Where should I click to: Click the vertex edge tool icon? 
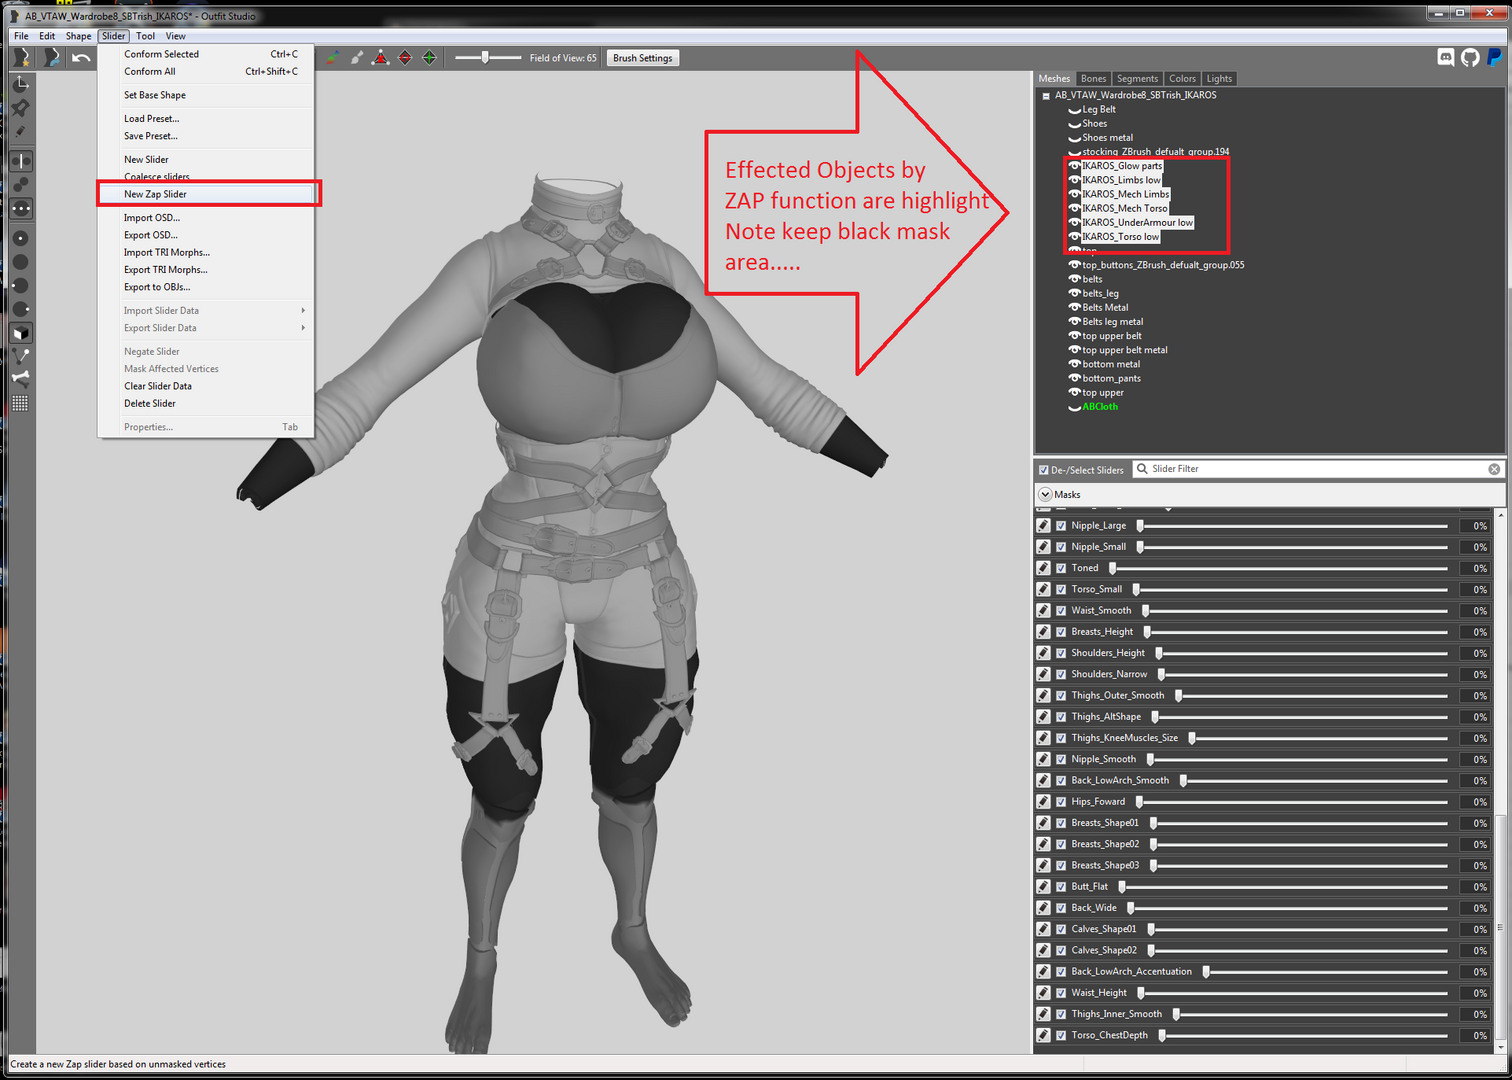(21, 355)
